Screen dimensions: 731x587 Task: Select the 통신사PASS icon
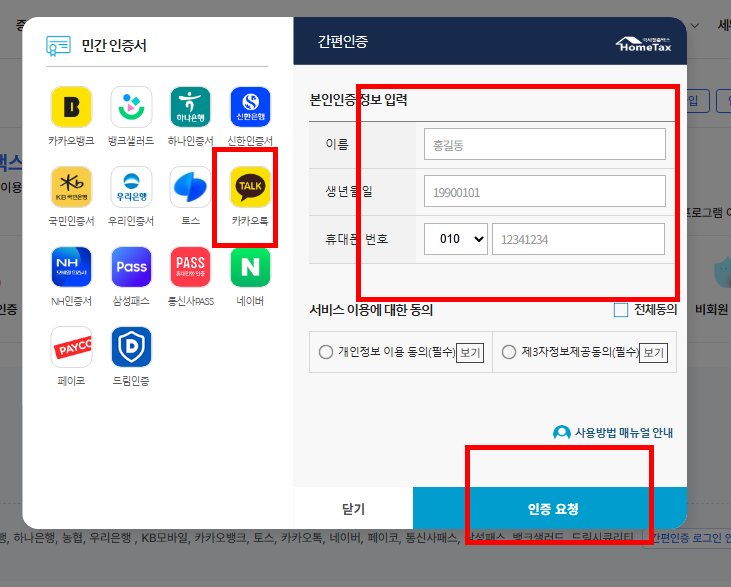190,267
